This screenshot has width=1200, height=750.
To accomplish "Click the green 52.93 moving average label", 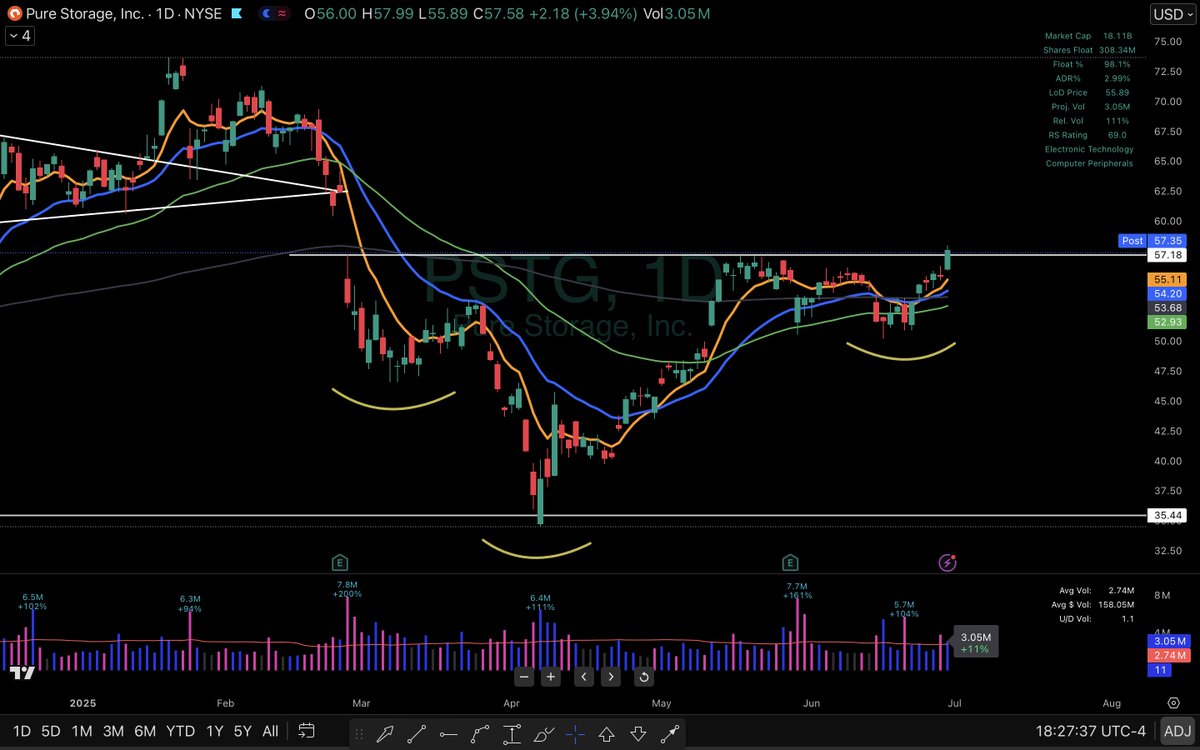I will 1168,321.
